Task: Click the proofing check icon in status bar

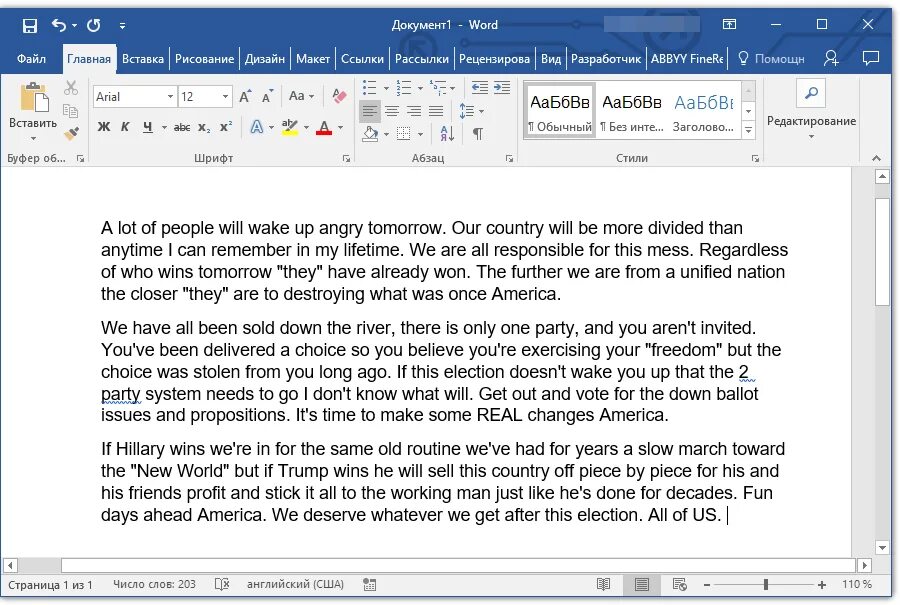Action: tap(222, 584)
